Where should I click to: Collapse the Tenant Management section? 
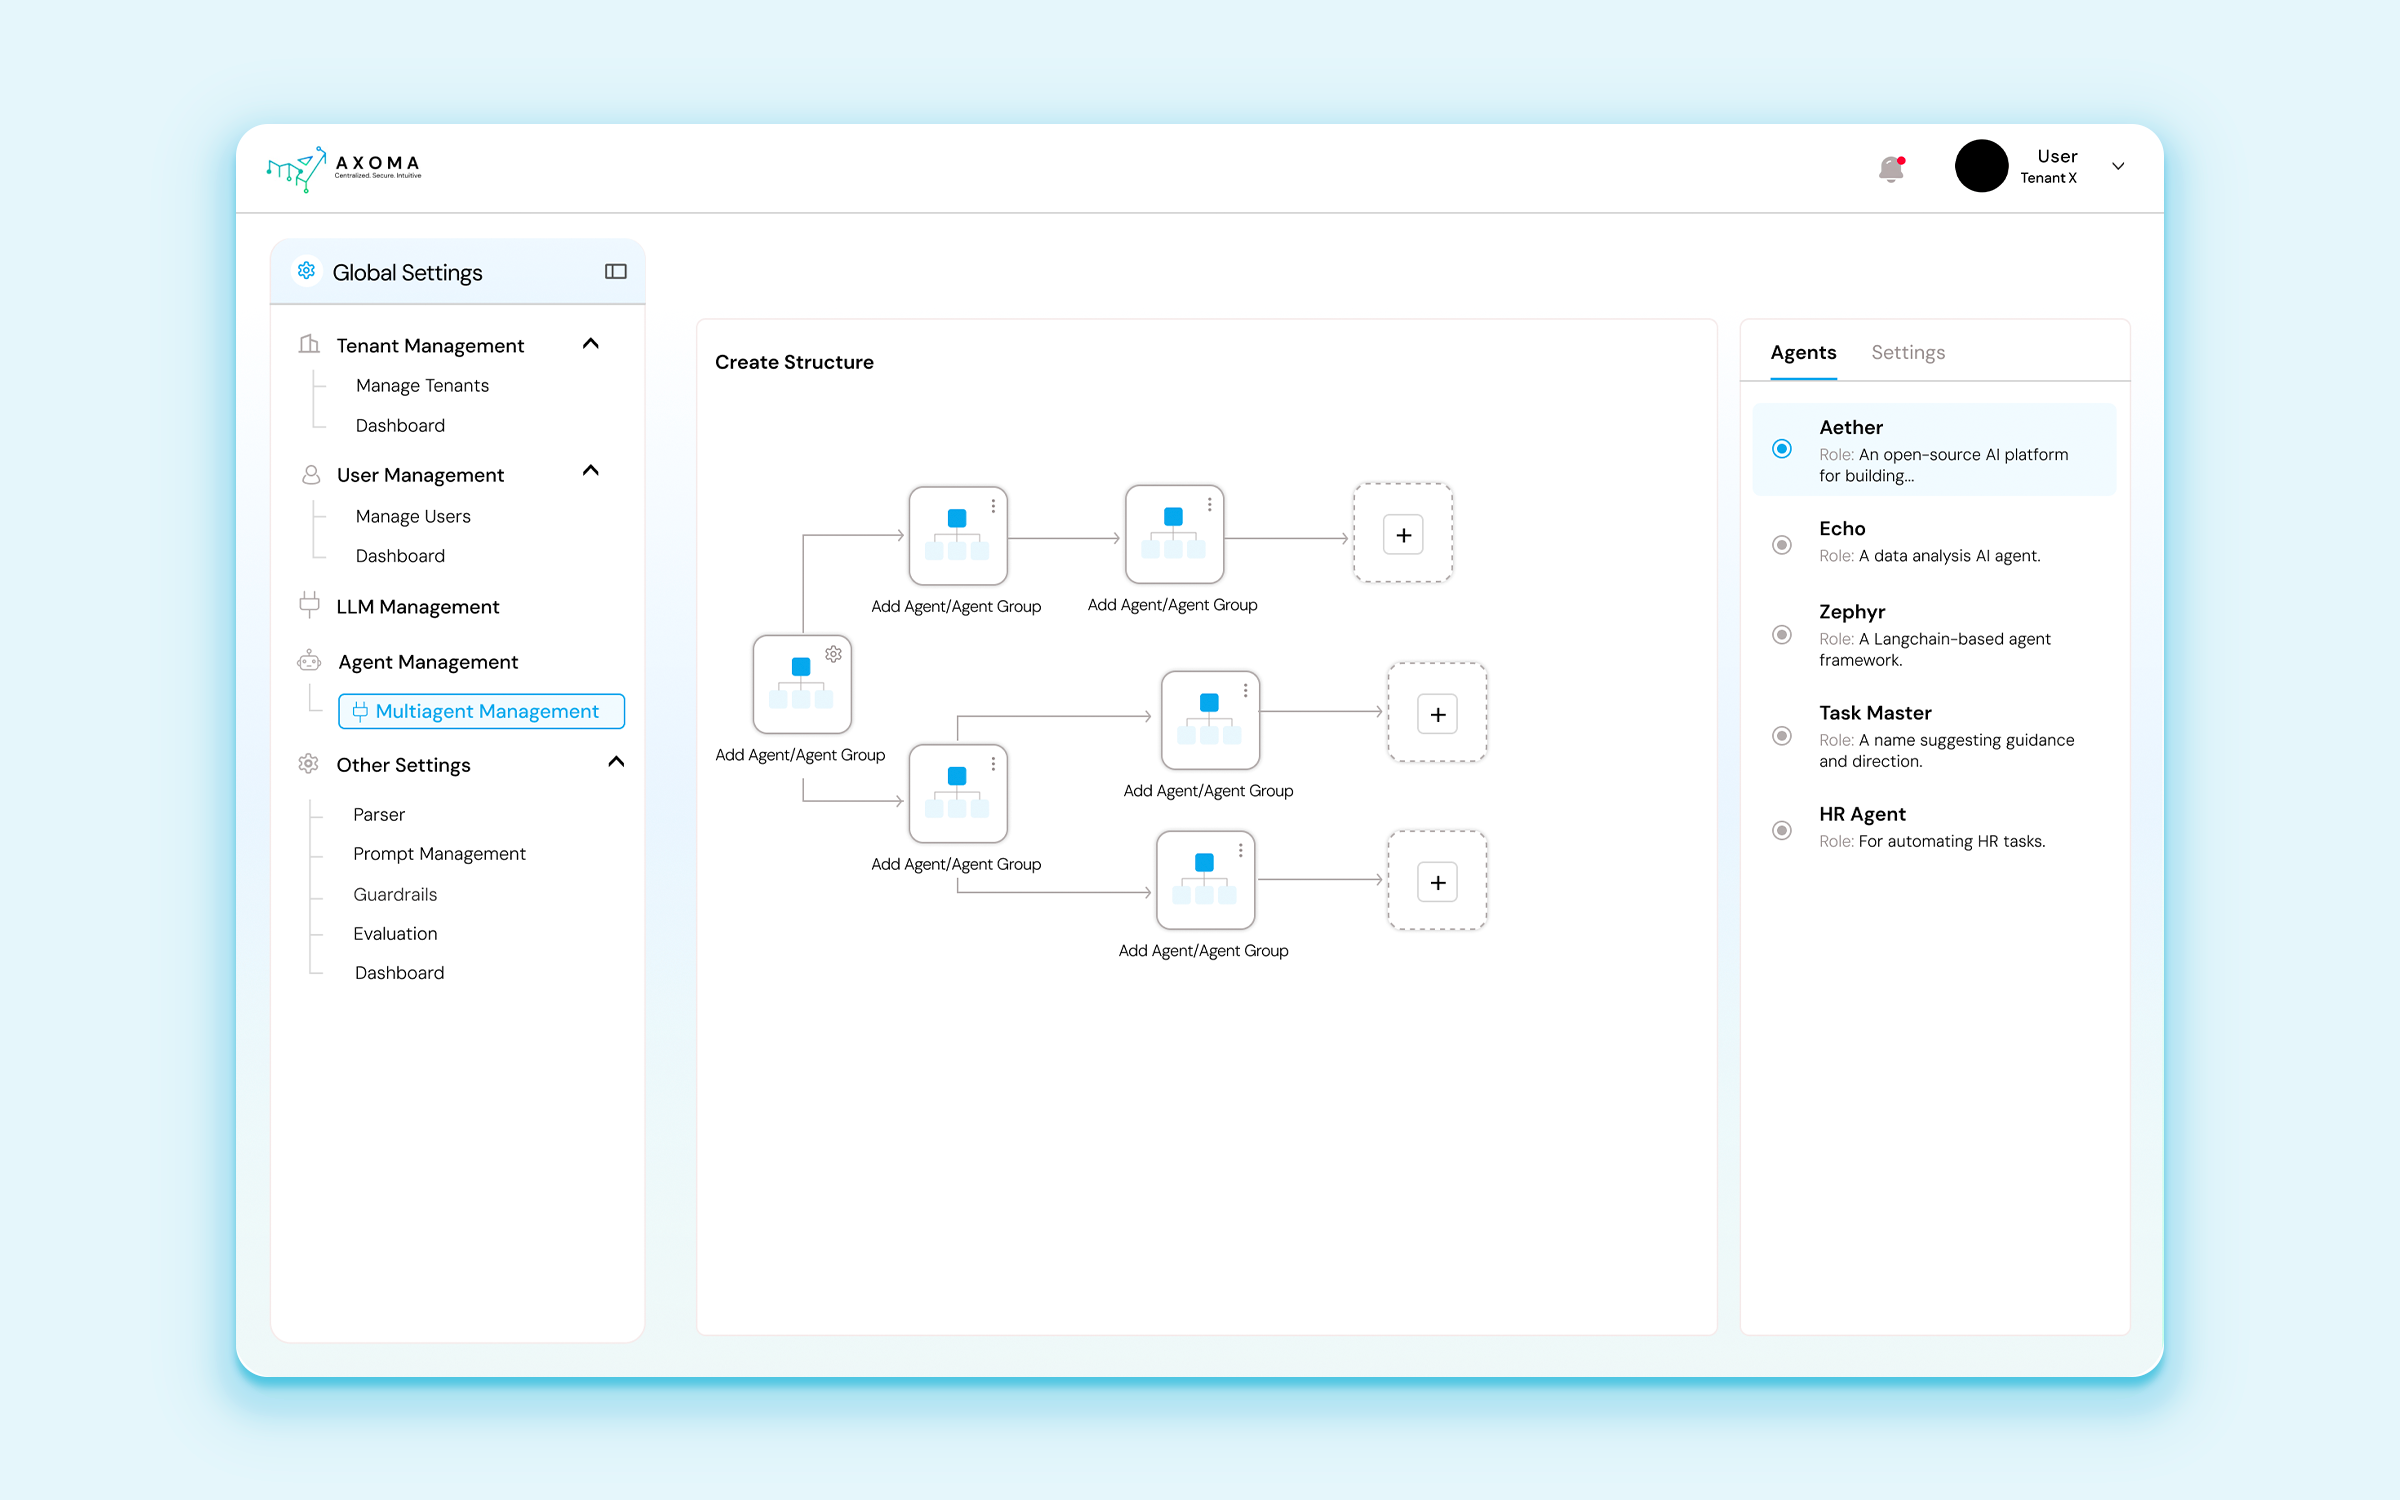(591, 344)
